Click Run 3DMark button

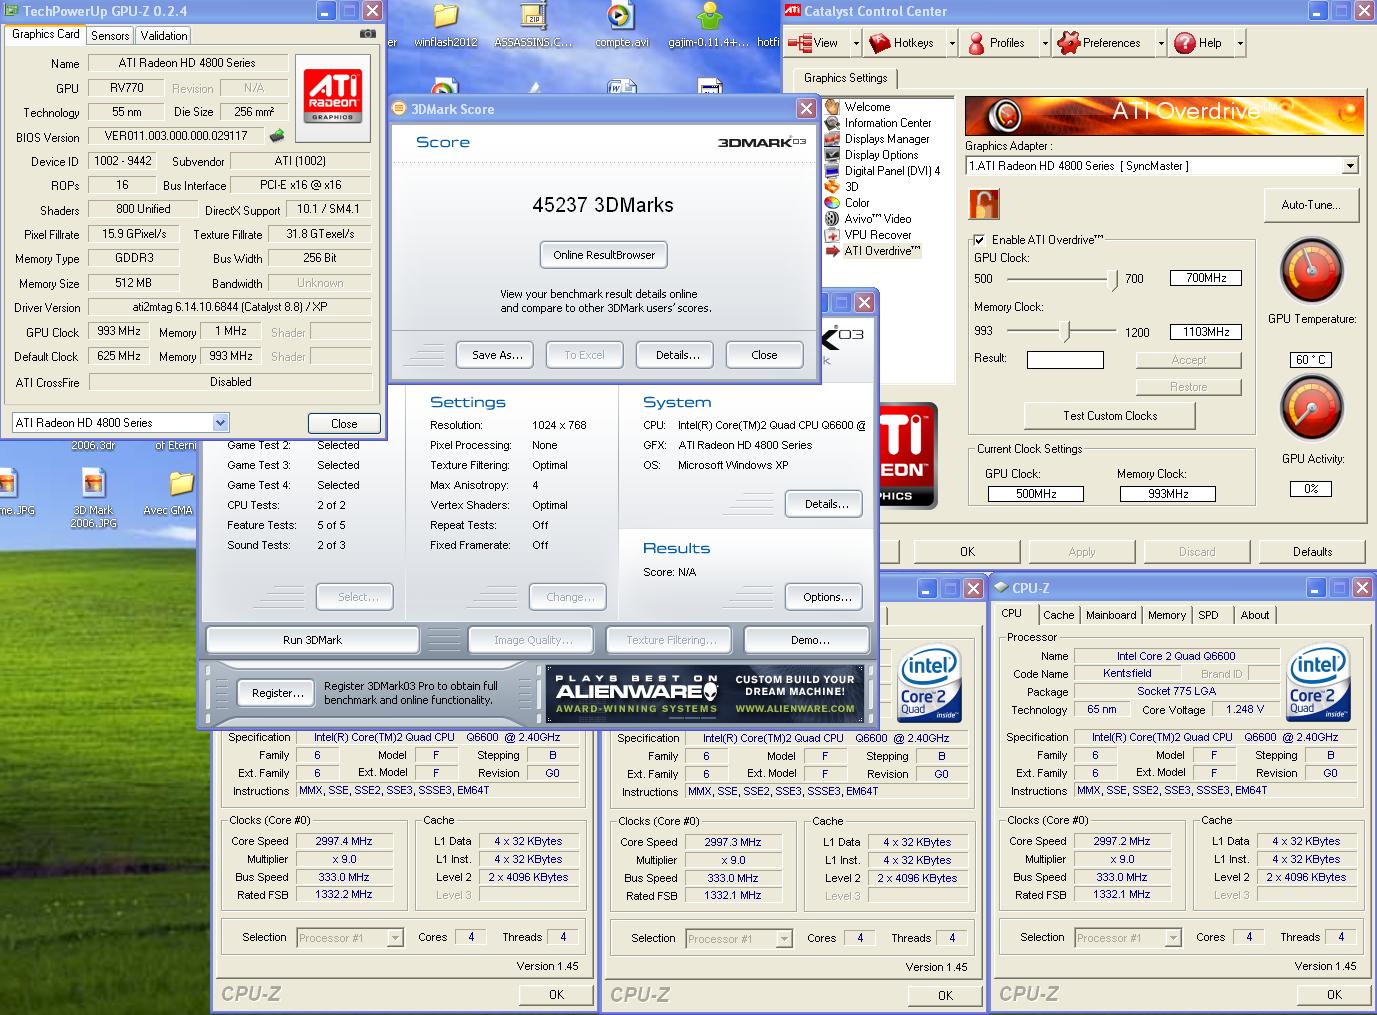pyautogui.click(x=312, y=640)
